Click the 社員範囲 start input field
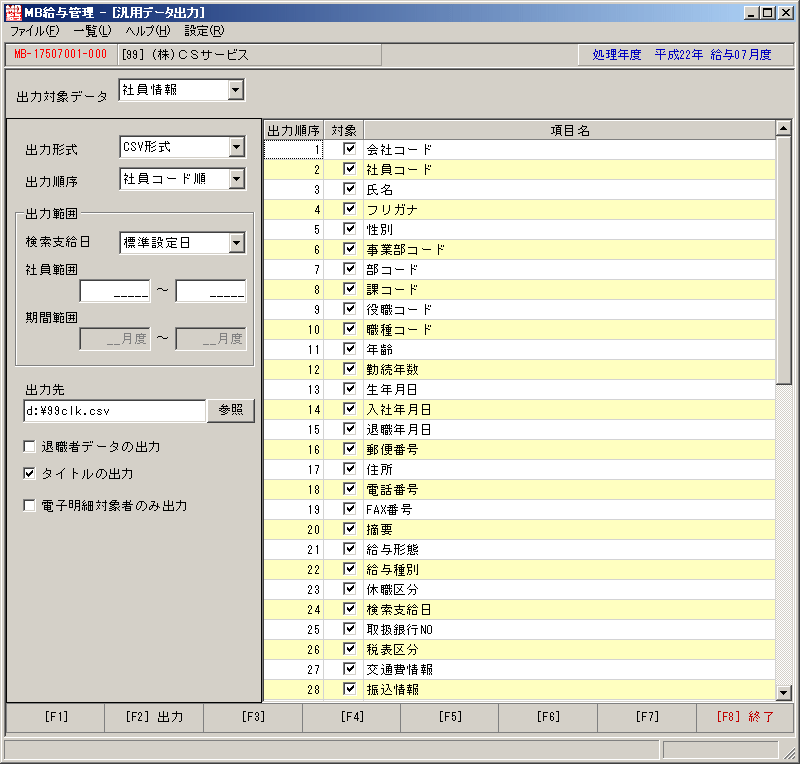The height and width of the screenshot is (764, 800). (x=115, y=291)
